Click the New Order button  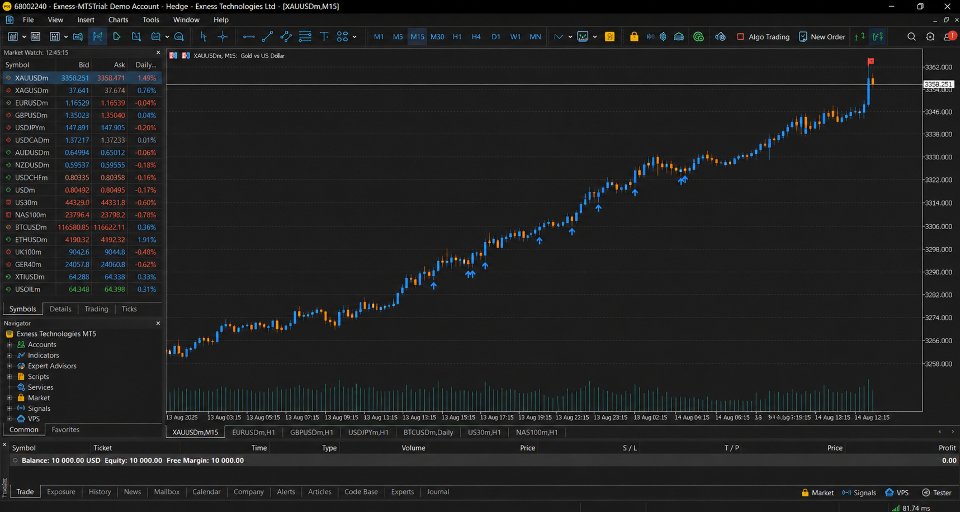point(822,37)
